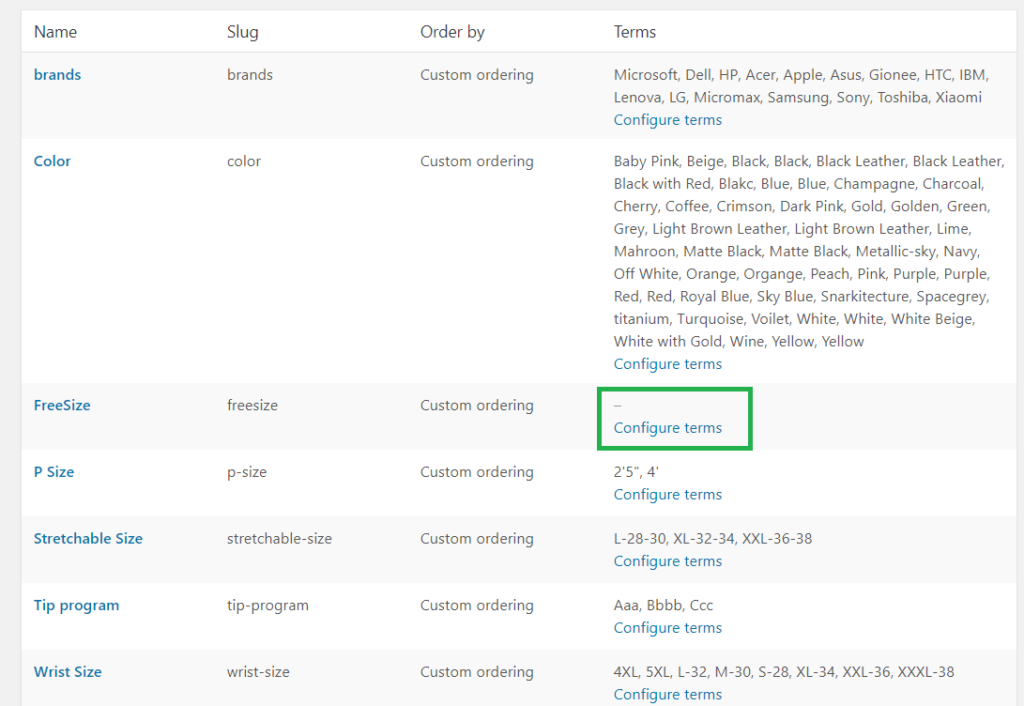Click the terms 'Aaa, Bbbb, Ccc'

coord(664,605)
